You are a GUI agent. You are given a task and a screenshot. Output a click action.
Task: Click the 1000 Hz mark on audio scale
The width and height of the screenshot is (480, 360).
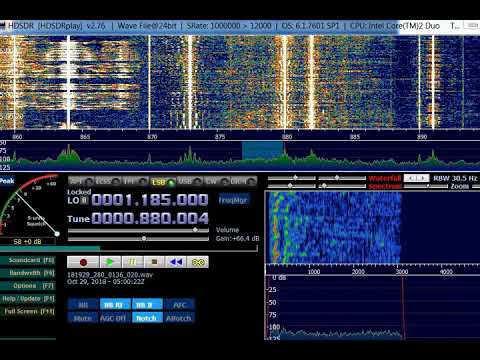click(313, 272)
